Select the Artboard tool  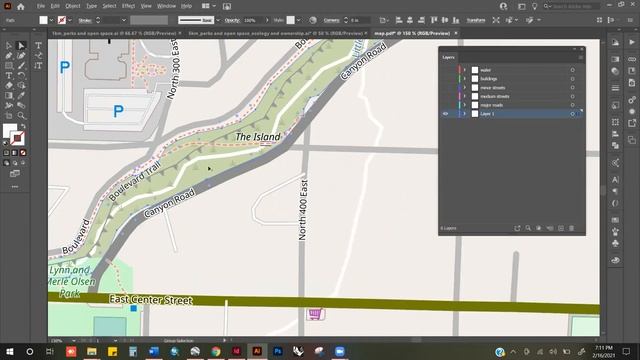pos(9,116)
